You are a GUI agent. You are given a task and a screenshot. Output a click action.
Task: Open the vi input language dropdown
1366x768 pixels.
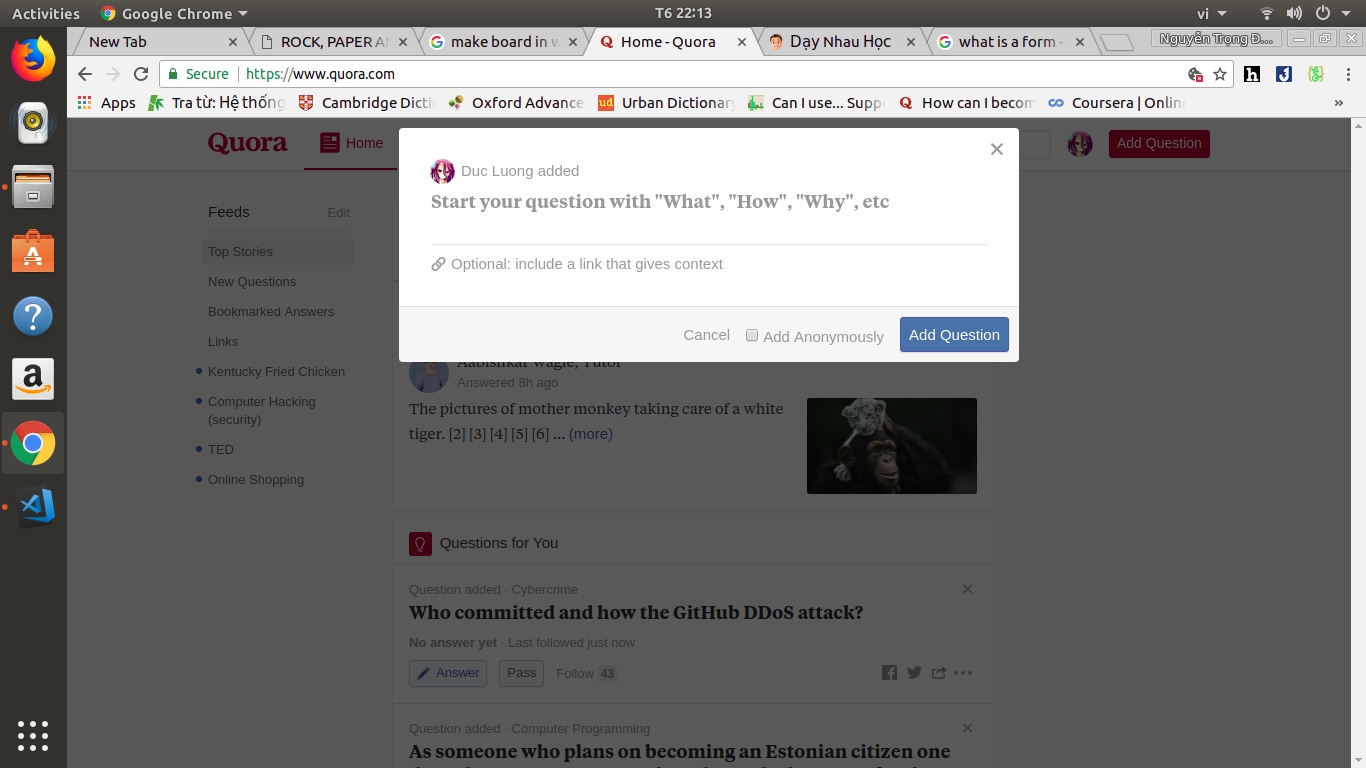pos(1211,13)
